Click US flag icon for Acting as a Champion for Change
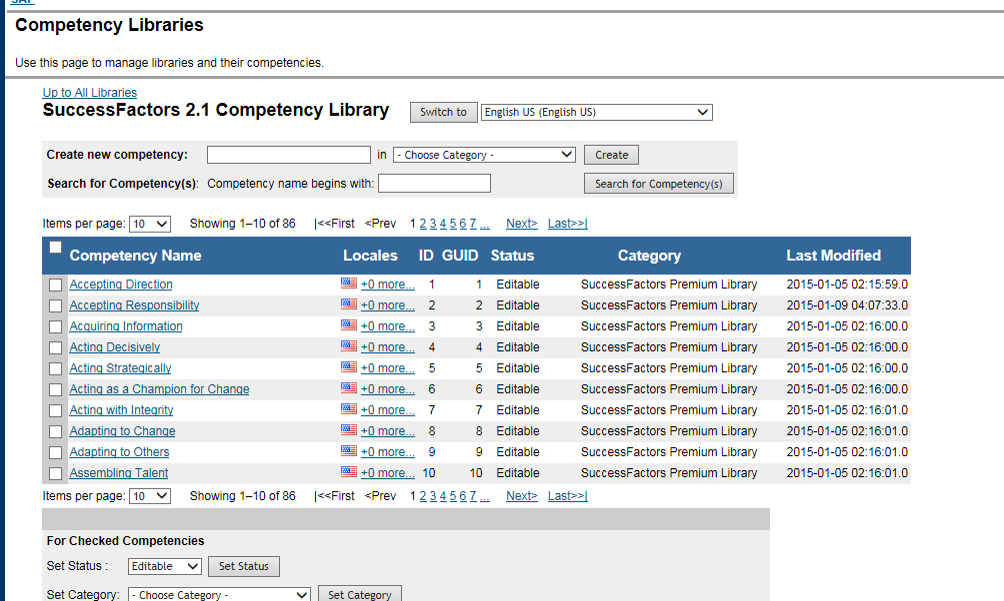Image resolution: width=1004 pixels, height=601 pixels. (x=348, y=388)
